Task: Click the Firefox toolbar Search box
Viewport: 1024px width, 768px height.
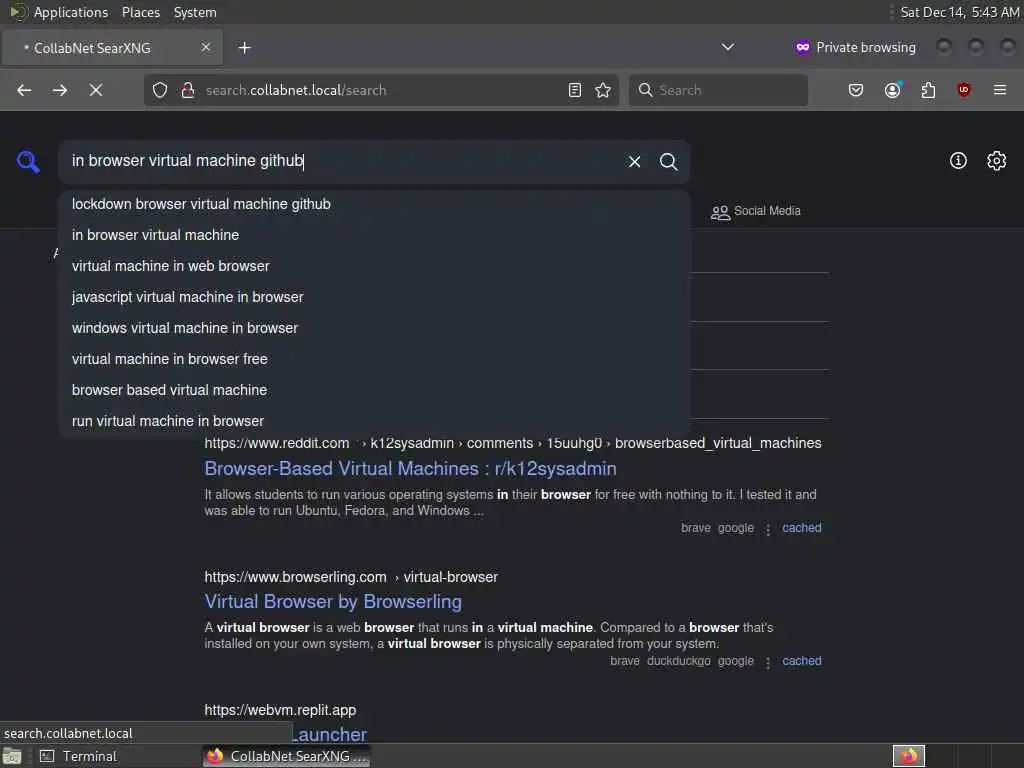Action: tap(718, 90)
